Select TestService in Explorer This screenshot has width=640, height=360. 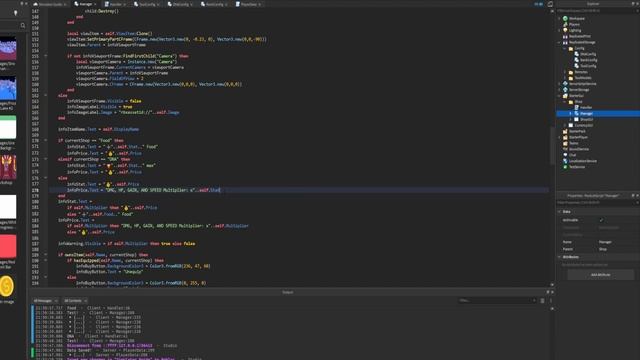[x=573, y=167]
